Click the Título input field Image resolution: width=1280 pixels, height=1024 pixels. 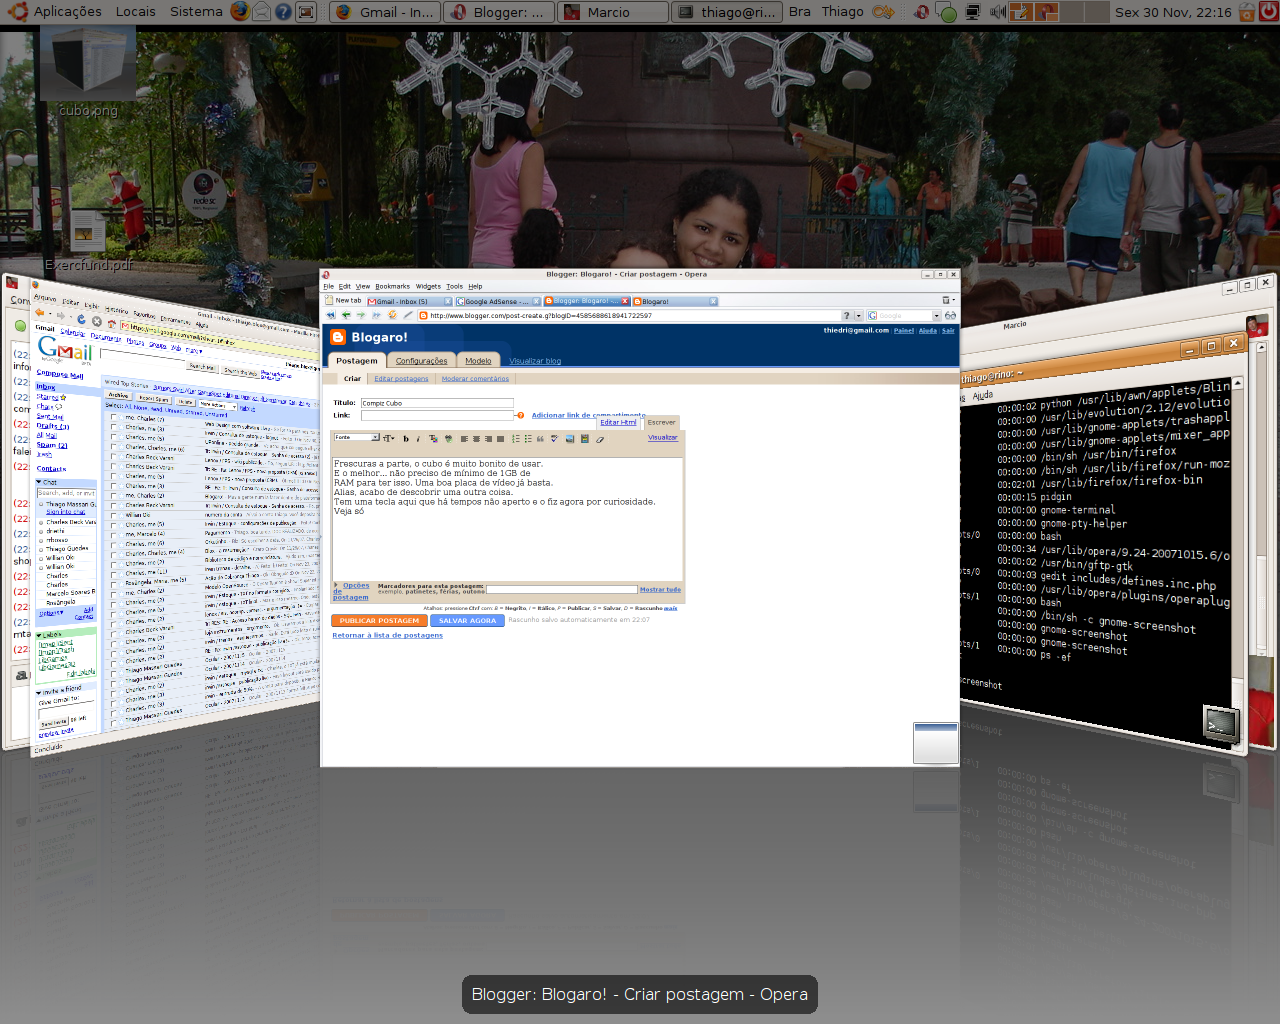click(437, 403)
